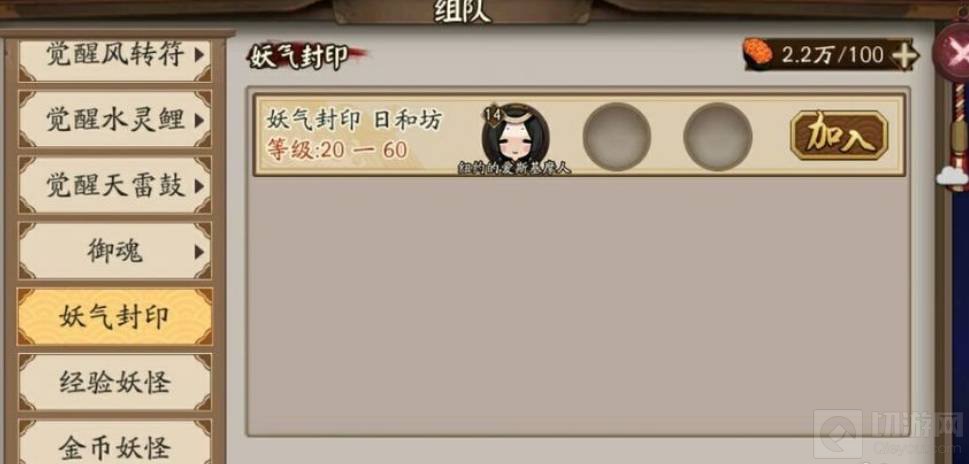969x464 pixels.
Task: Click the 2.2万/100 stamina counter
Action: (x=833, y=55)
